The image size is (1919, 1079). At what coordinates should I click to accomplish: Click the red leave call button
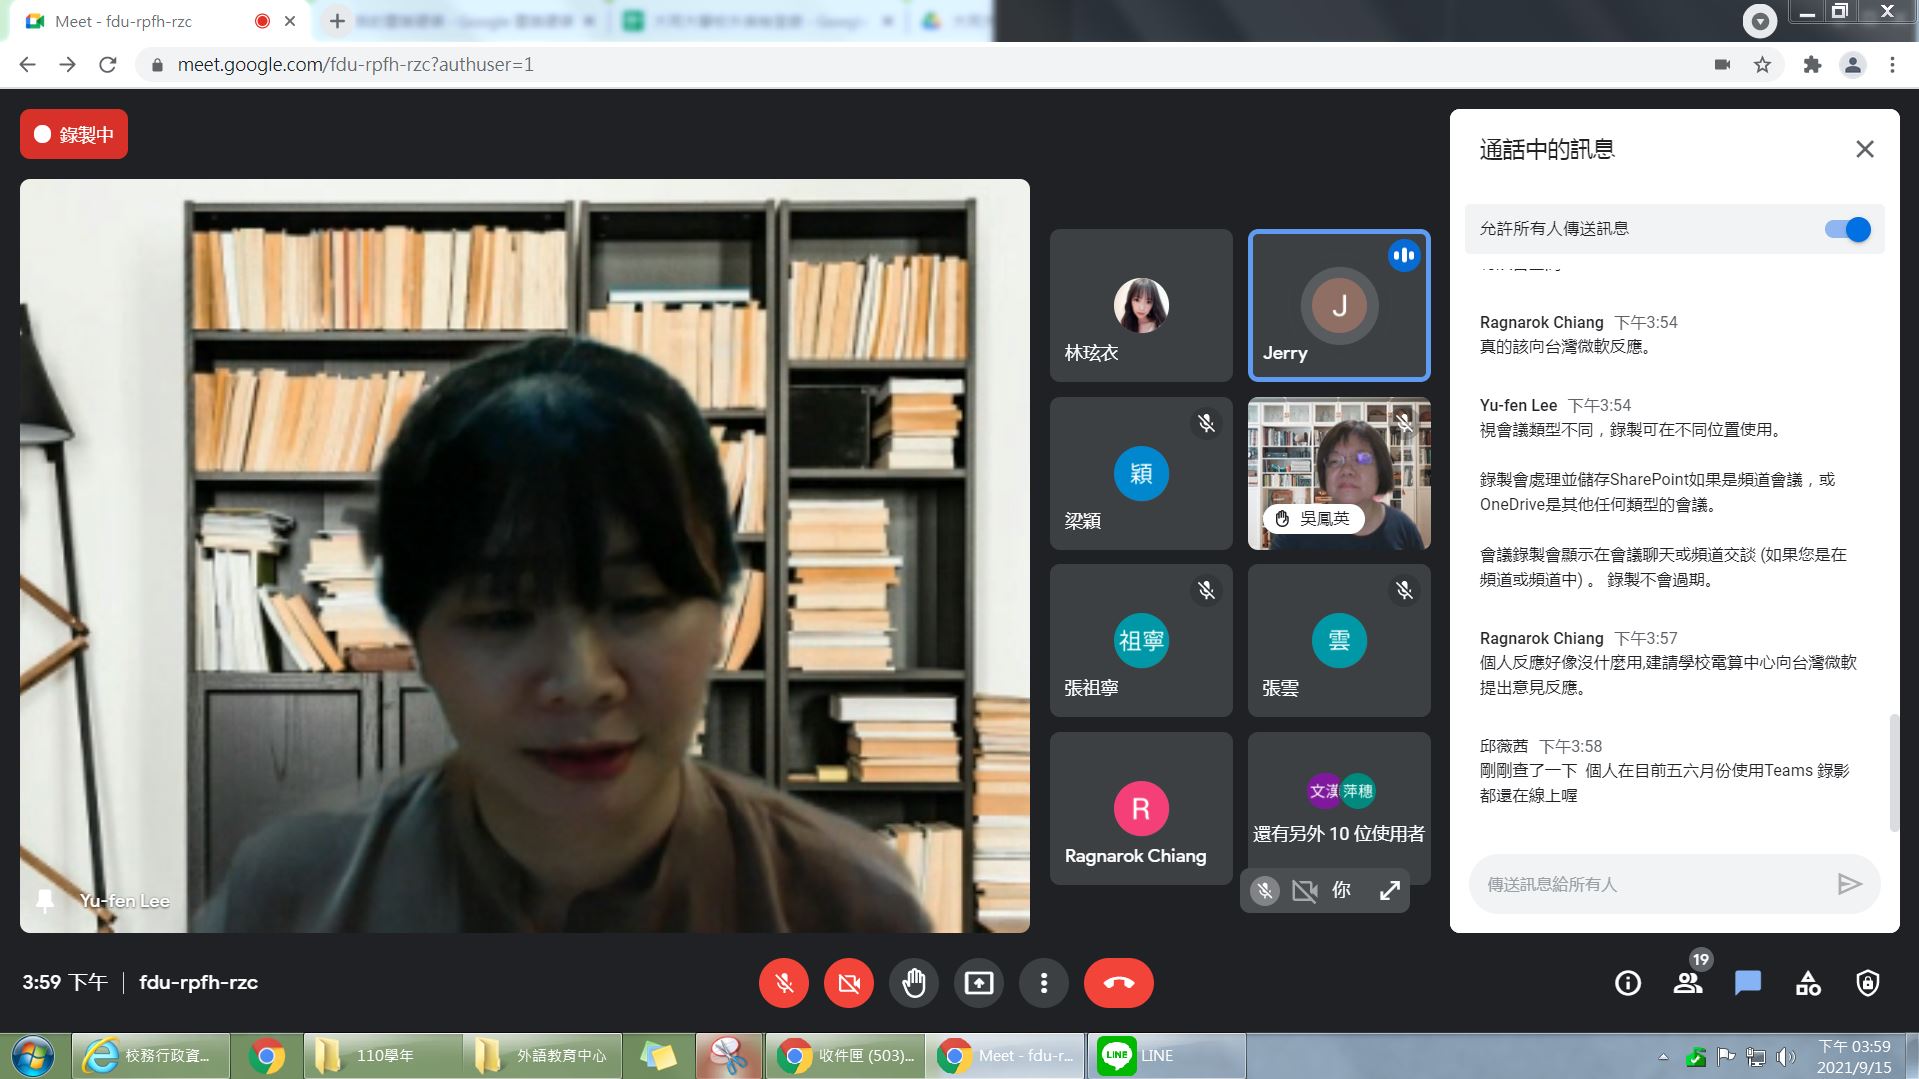pyautogui.click(x=1118, y=983)
